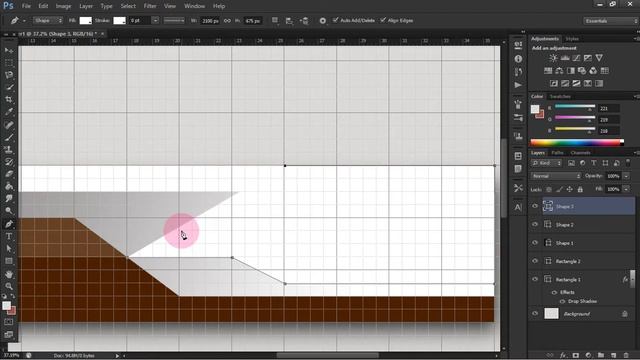Image resolution: width=640 pixels, height=360 pixels.
Task: Select the Path Selection arrow tool
Action: tap(9, 248)
